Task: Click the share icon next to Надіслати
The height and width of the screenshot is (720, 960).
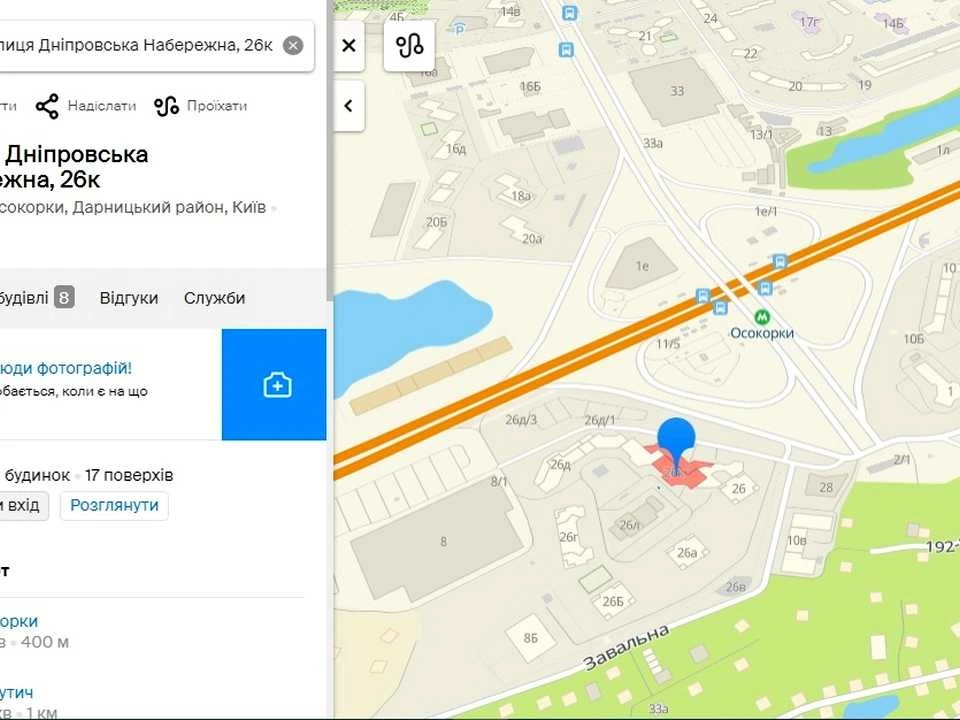Action: point(47,106)
